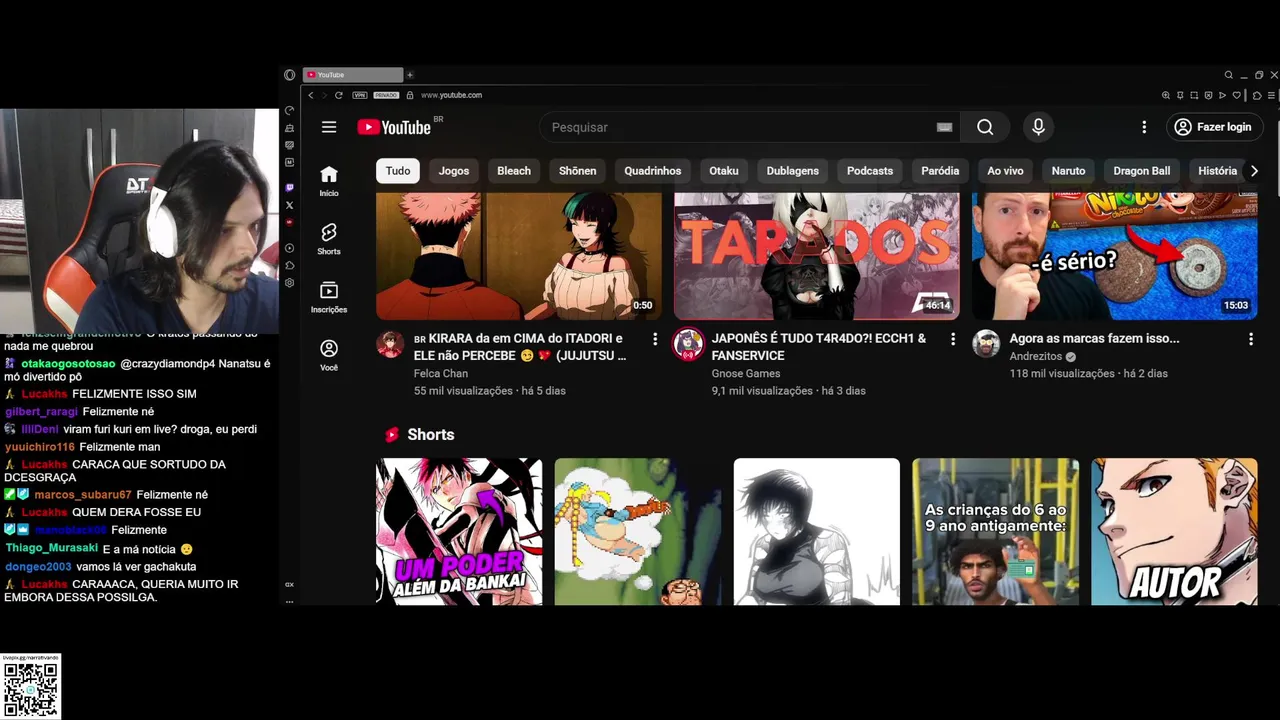Select the Jogos filter chip
Viewport: 1280px width, 720px height.
(454, 171)
